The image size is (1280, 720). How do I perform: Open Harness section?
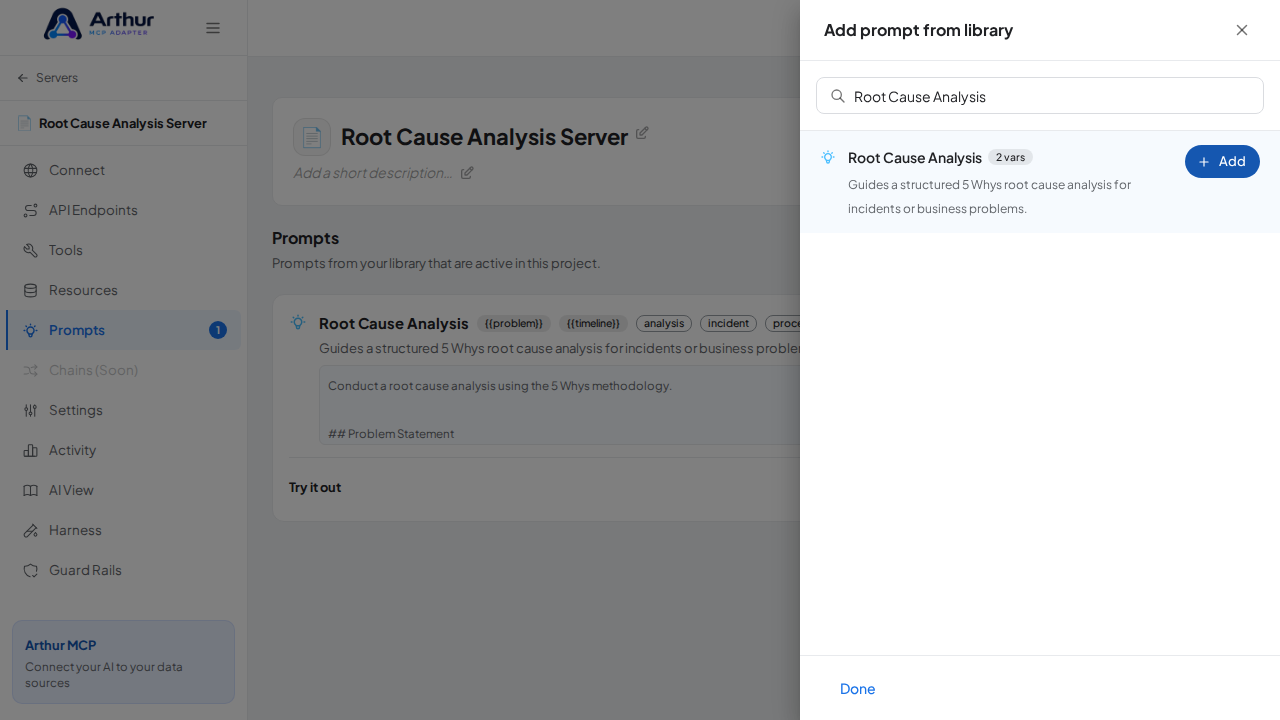(123, 530)
